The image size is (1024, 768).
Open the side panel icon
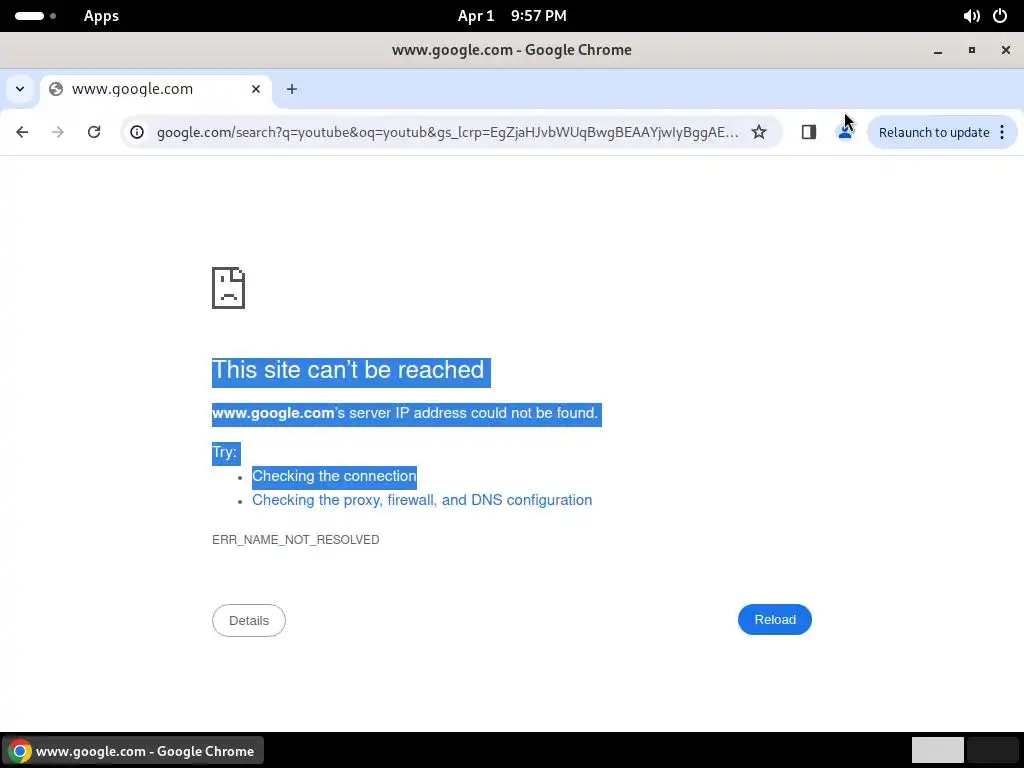[x=808, y=132]
